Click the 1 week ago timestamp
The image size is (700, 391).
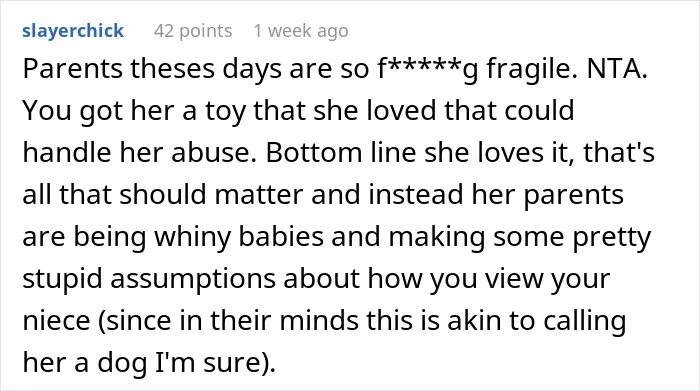click(x=301, y=31)
